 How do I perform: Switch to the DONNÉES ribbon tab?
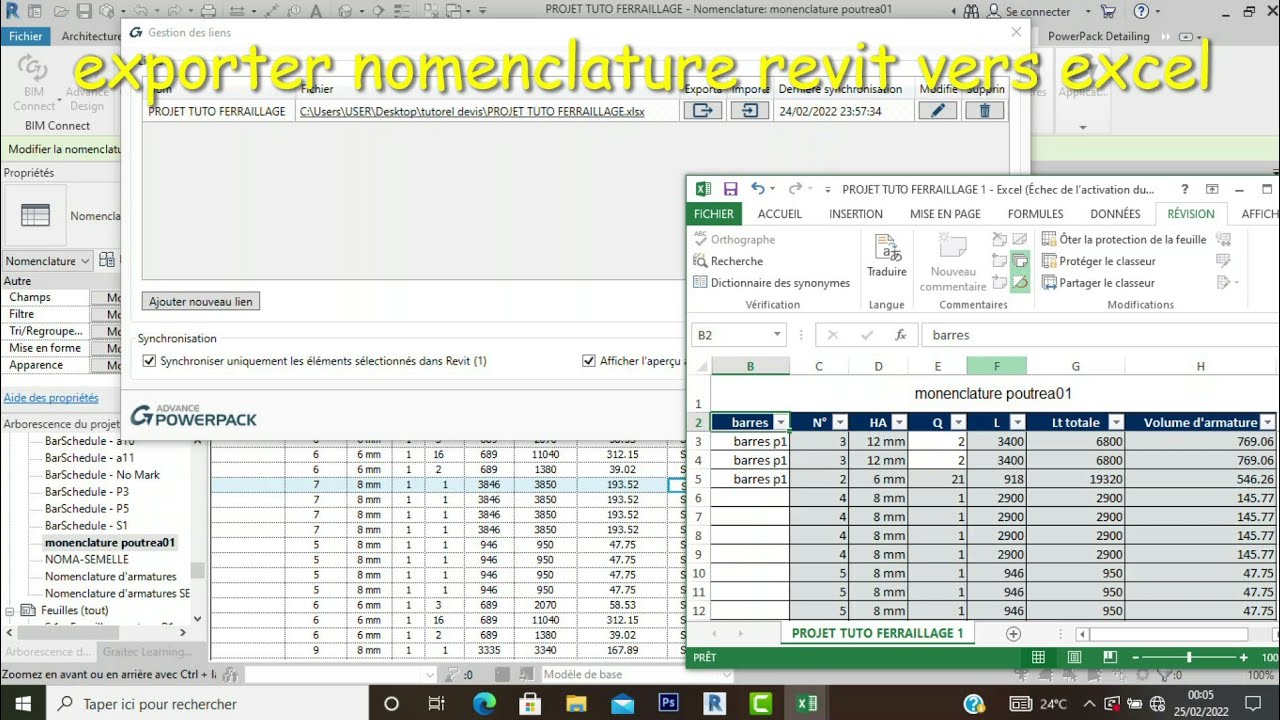(x=1115, y=214)
